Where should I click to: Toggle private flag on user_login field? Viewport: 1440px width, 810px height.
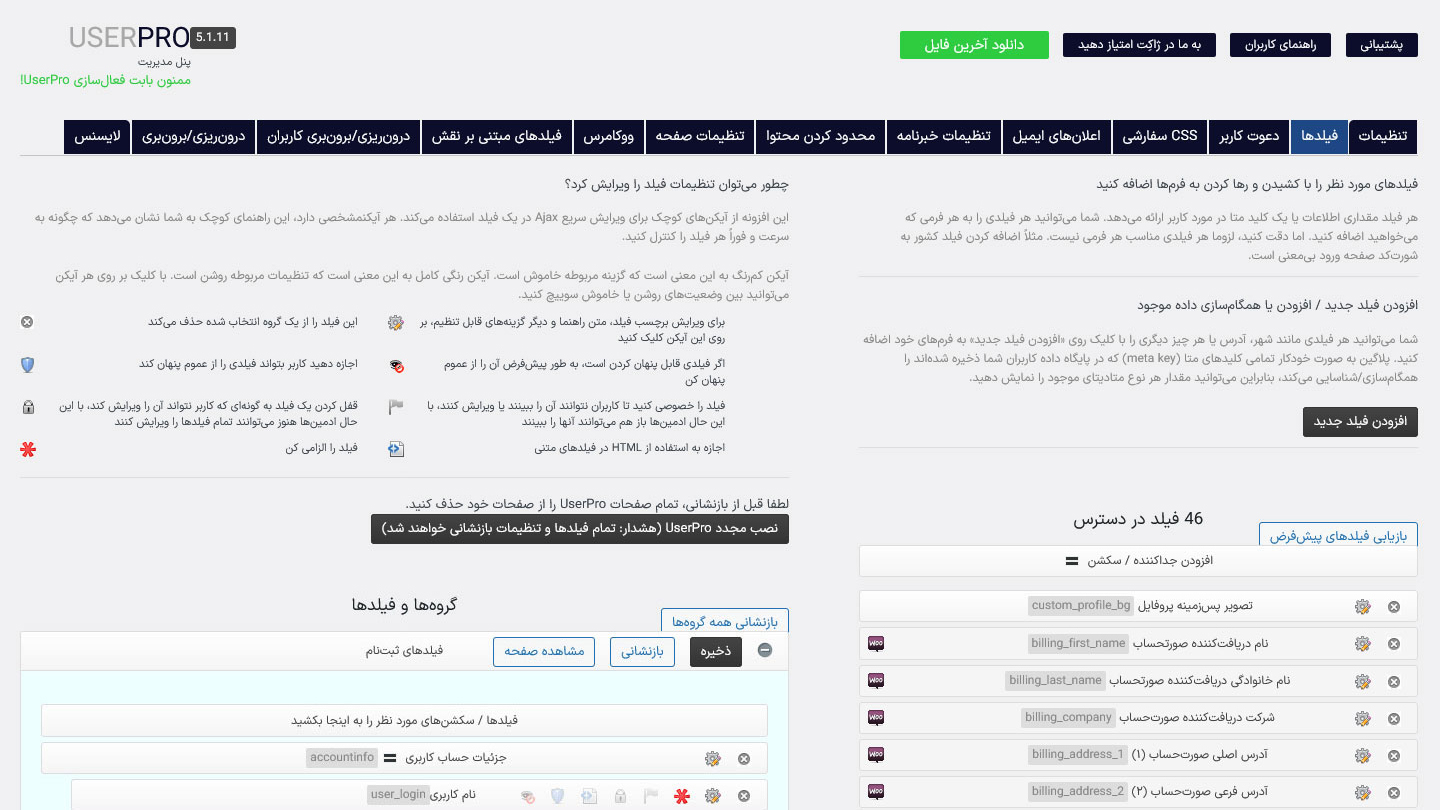(x=651, y=796)
